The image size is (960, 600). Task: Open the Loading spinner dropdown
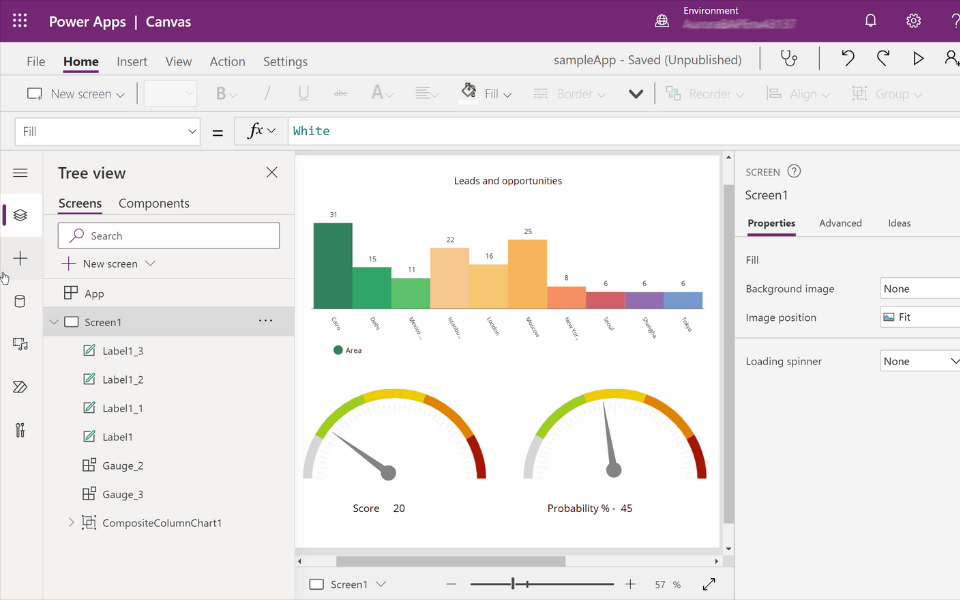pyautogui.click(x=920, y=361)
